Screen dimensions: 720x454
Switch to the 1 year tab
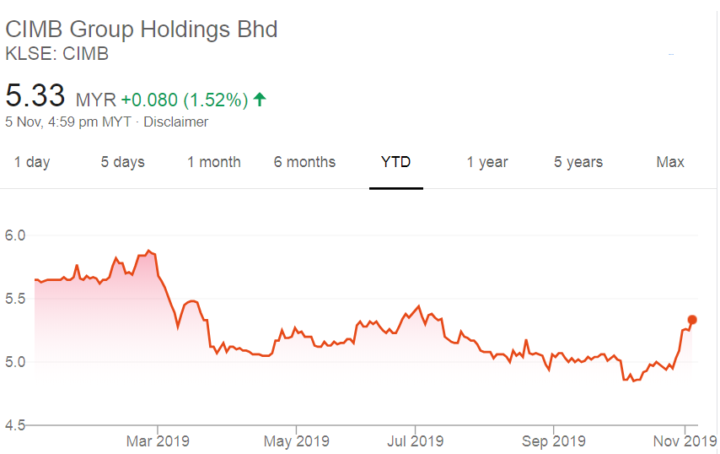(x=487, y=162)
